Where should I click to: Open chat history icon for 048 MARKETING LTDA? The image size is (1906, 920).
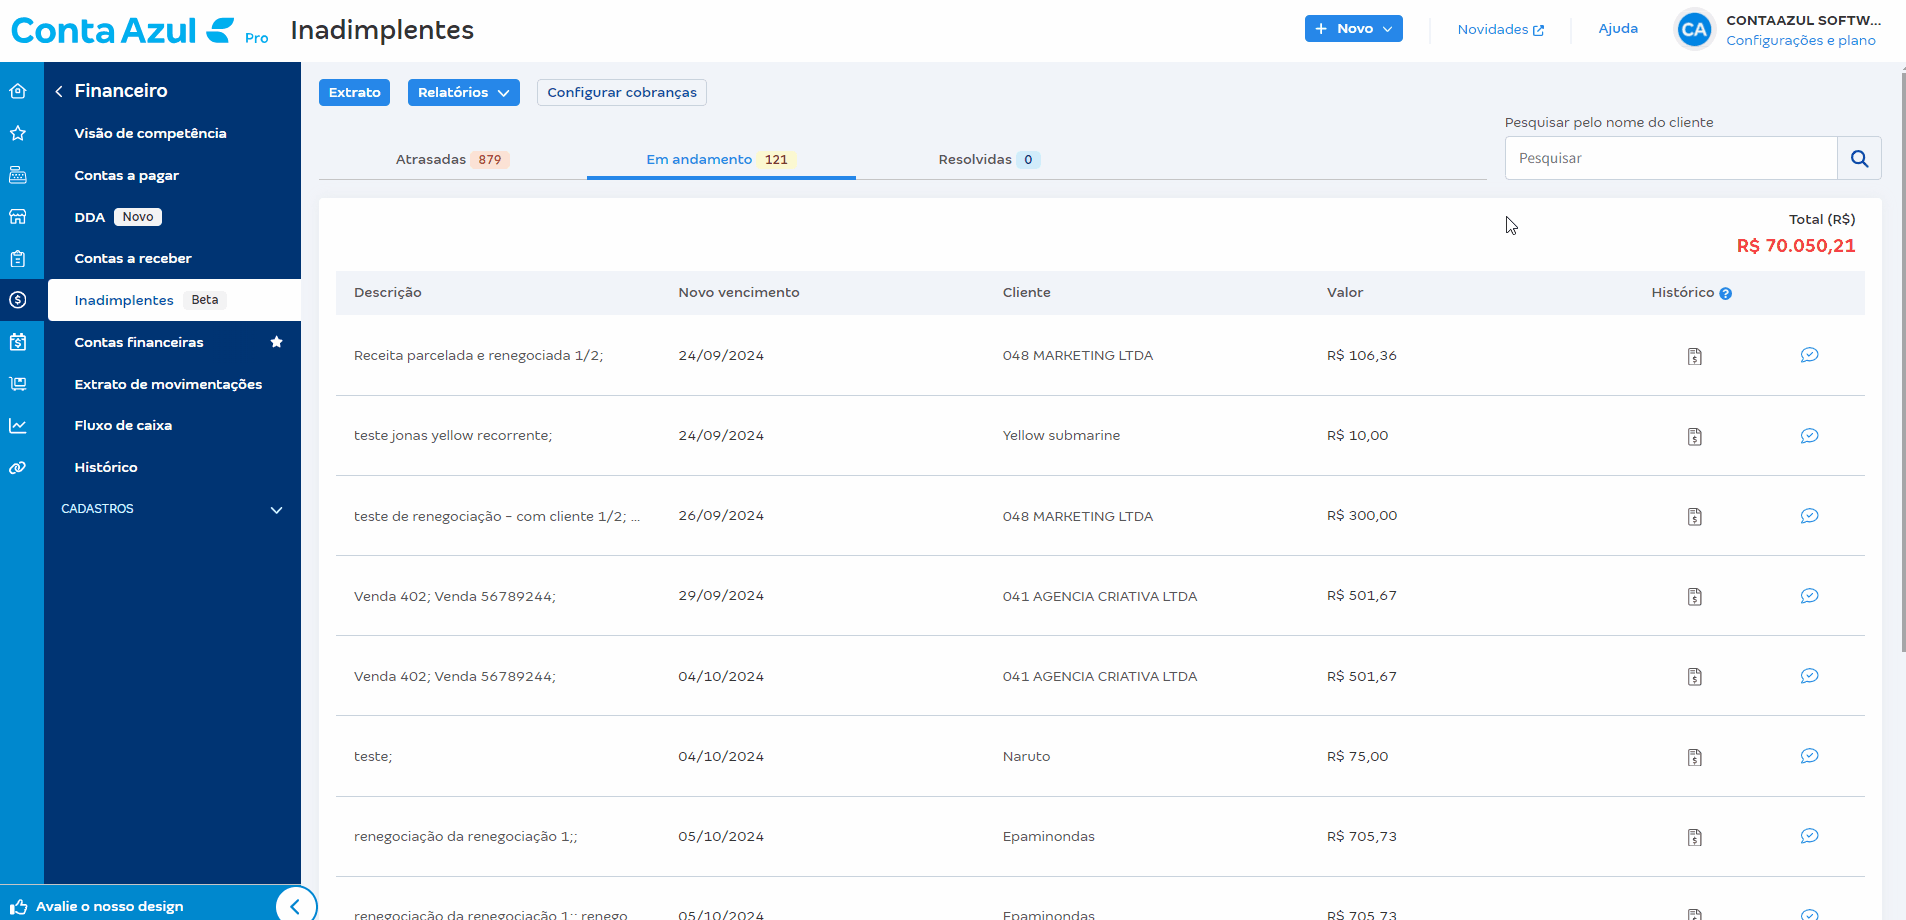(x=1810, y=354)
